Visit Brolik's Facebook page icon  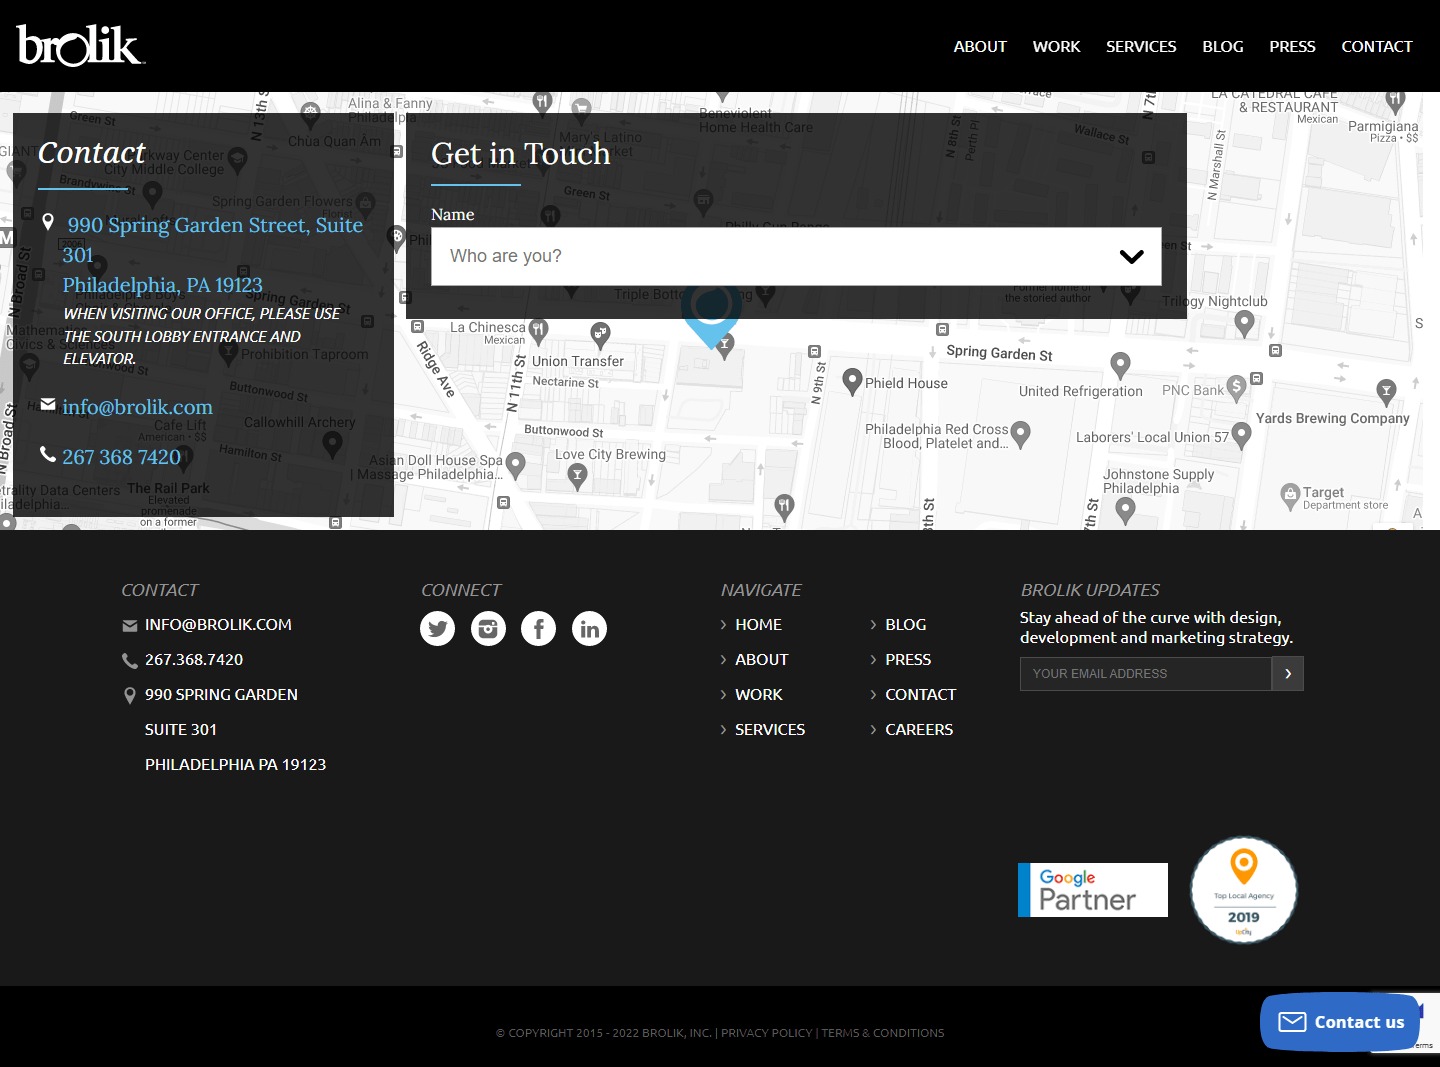538,629
